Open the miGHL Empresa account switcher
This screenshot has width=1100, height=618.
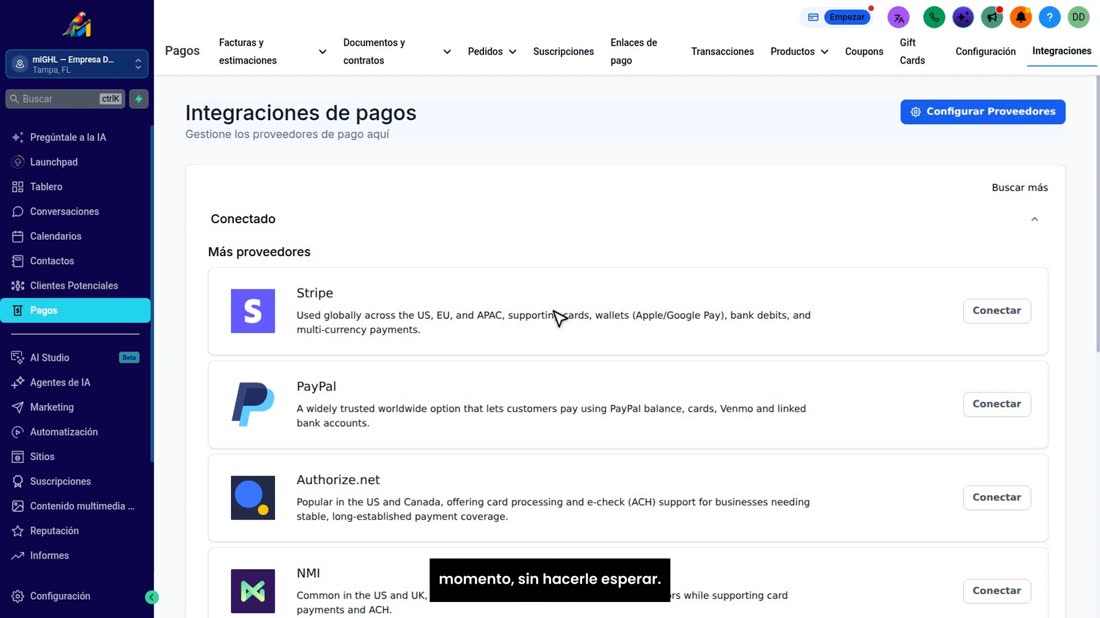click(76, 64)
